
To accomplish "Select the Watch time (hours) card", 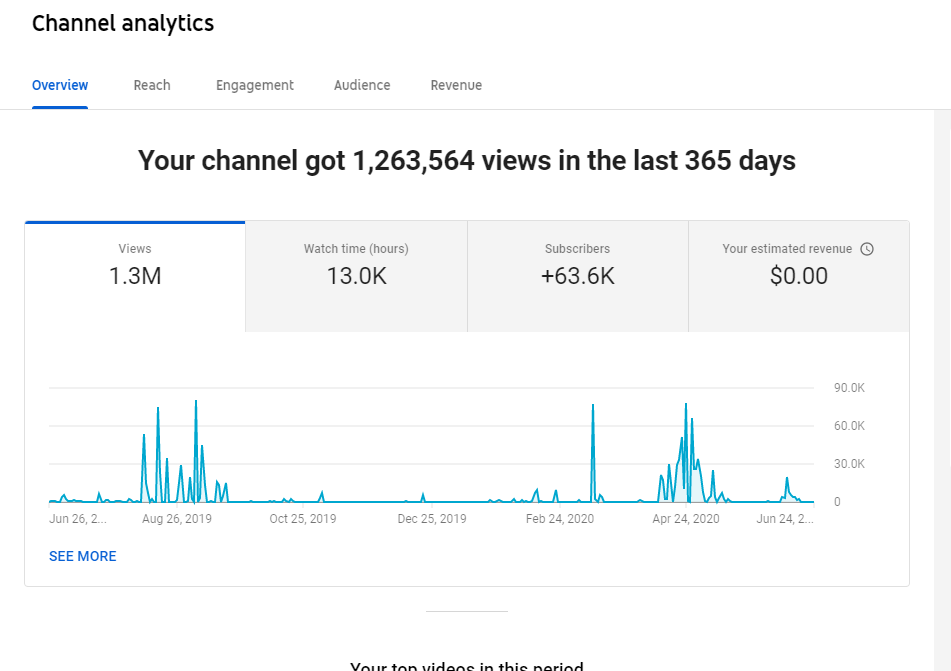I will (x=357, y=277).
